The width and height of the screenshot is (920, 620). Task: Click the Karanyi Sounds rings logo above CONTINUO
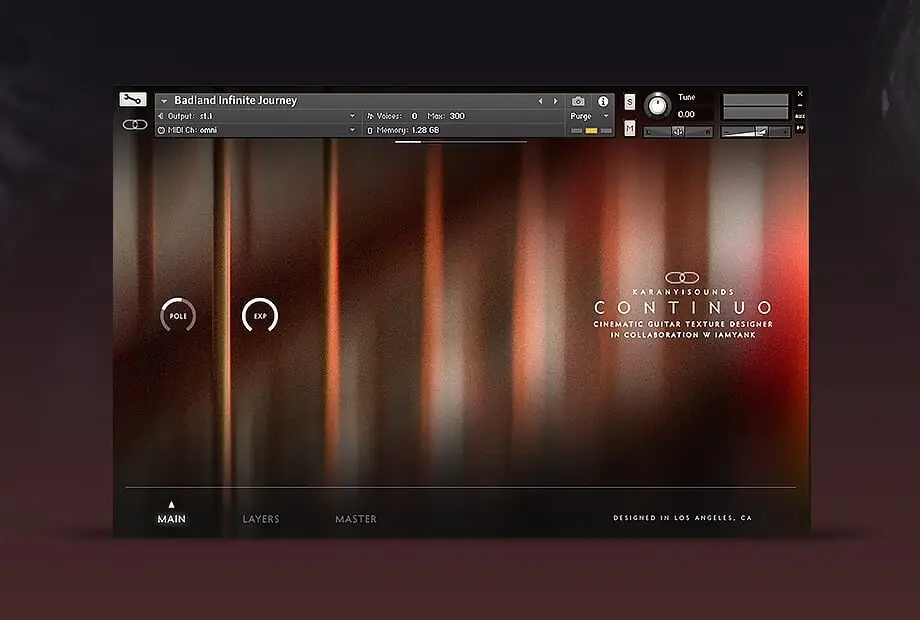(682, 277)
